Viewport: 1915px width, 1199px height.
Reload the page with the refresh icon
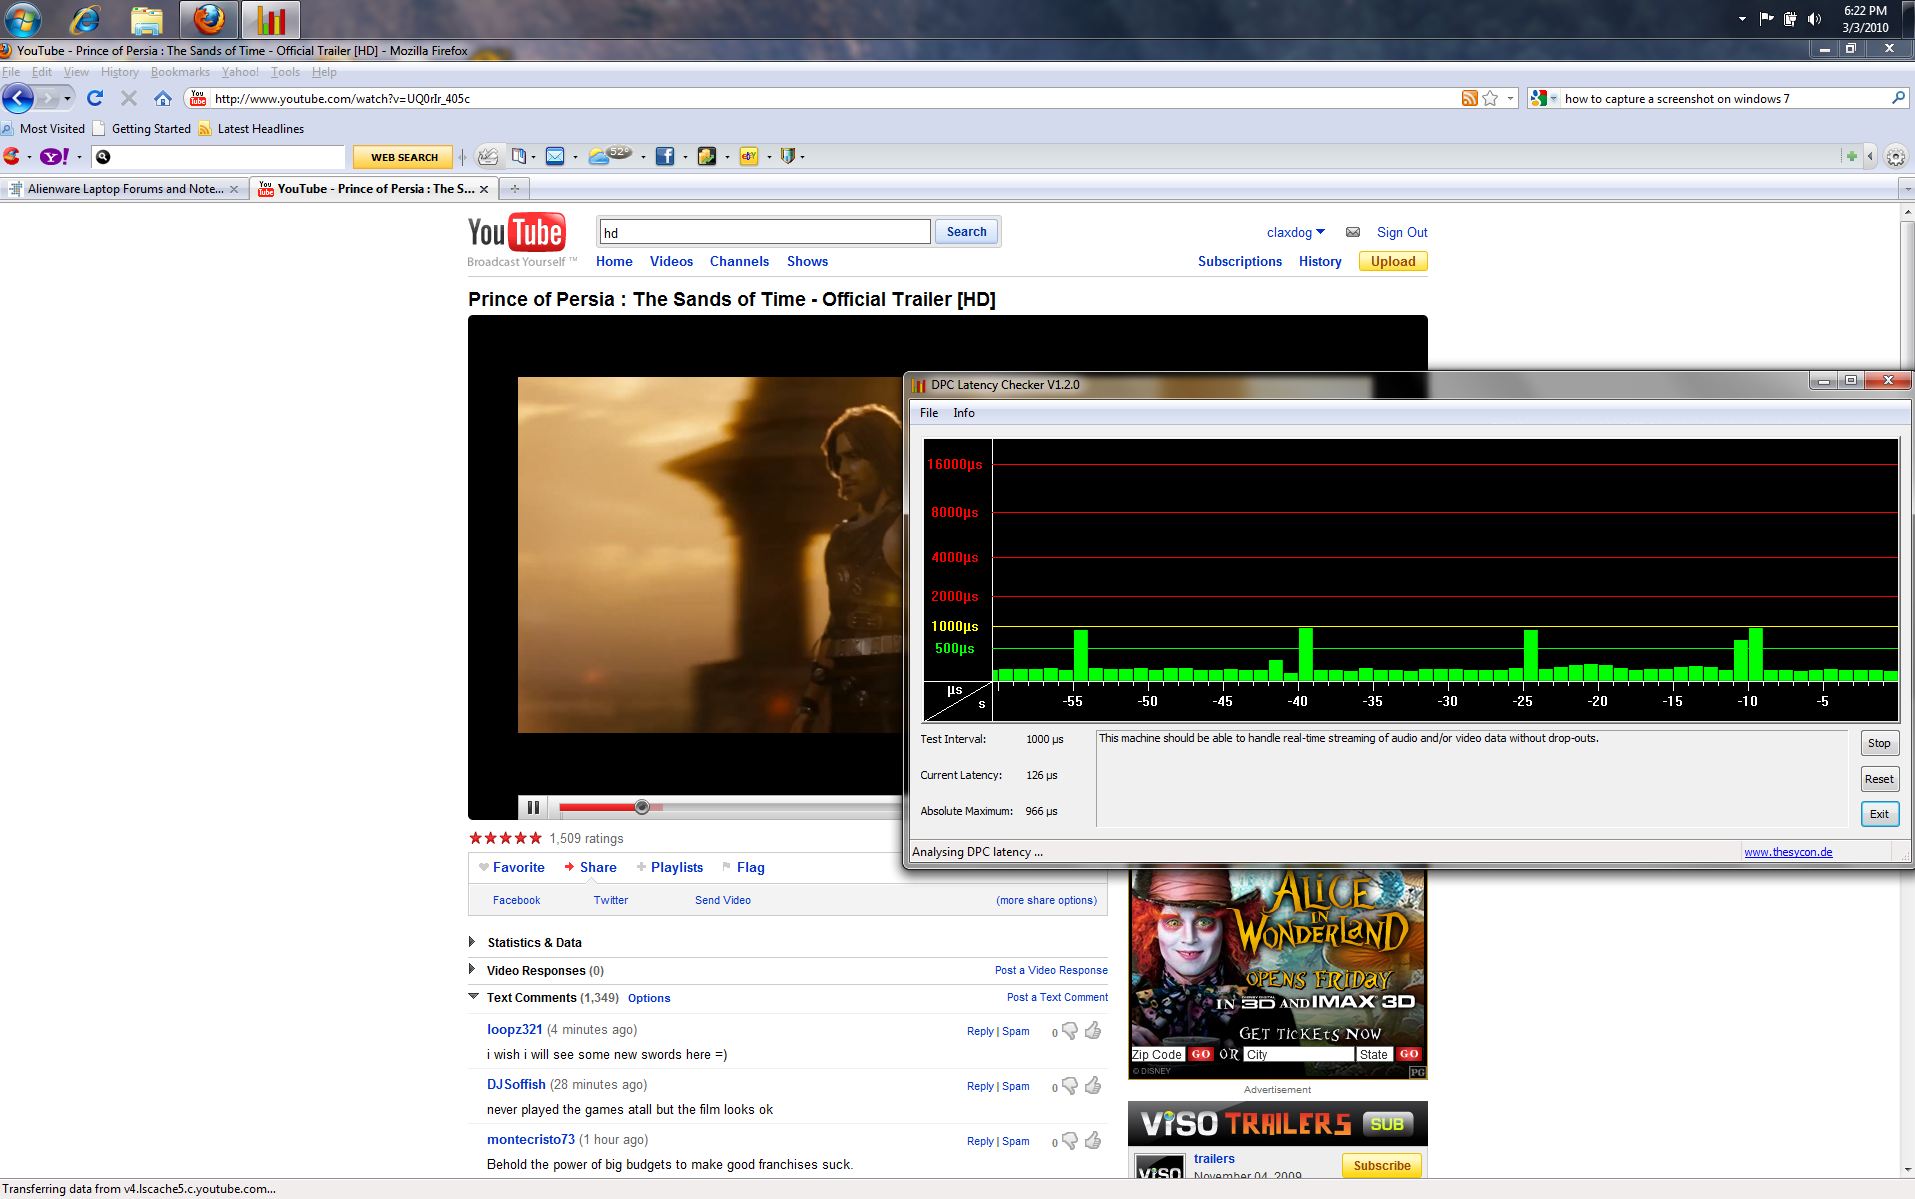pos(95,98)
